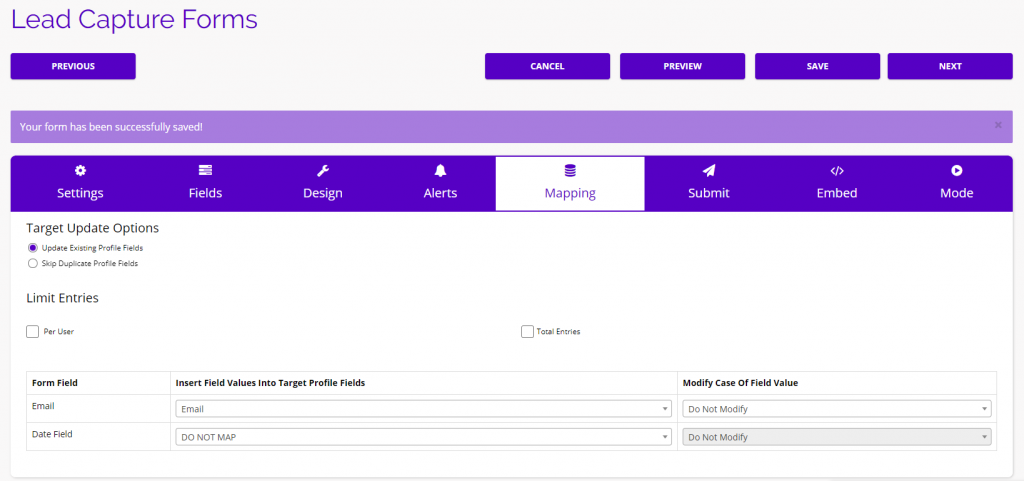Viewport: 1024px width, 481px height.
Task: Click the Mapping tab label
Action: 570,193
